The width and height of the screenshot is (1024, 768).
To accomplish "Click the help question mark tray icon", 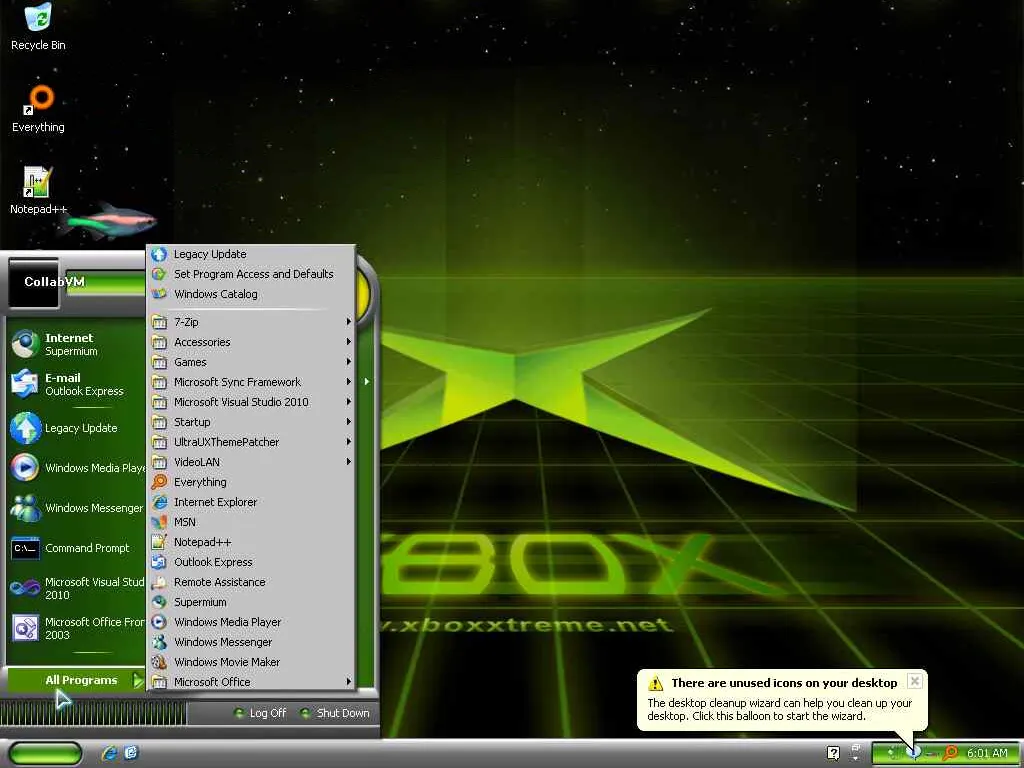I will tap(833, 753).
